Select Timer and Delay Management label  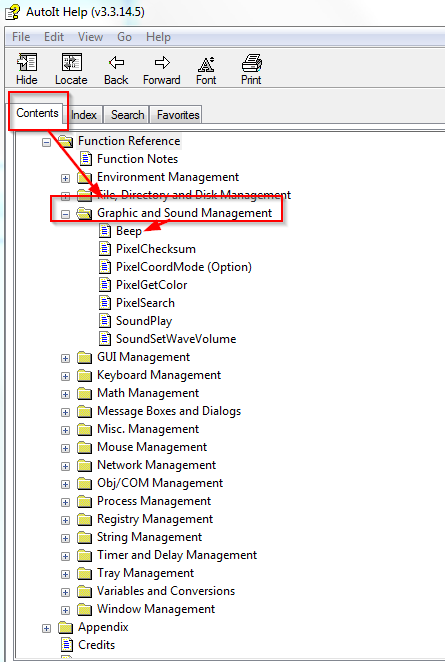pos(177,555)
